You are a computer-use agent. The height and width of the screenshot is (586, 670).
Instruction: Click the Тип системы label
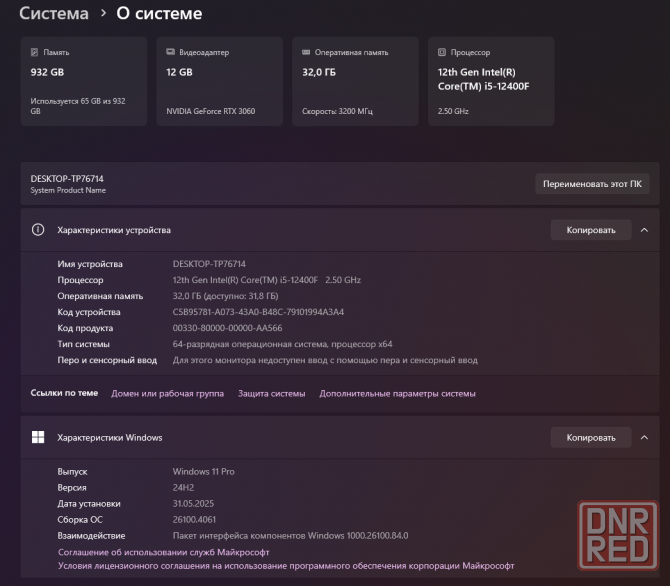(84, 344)
